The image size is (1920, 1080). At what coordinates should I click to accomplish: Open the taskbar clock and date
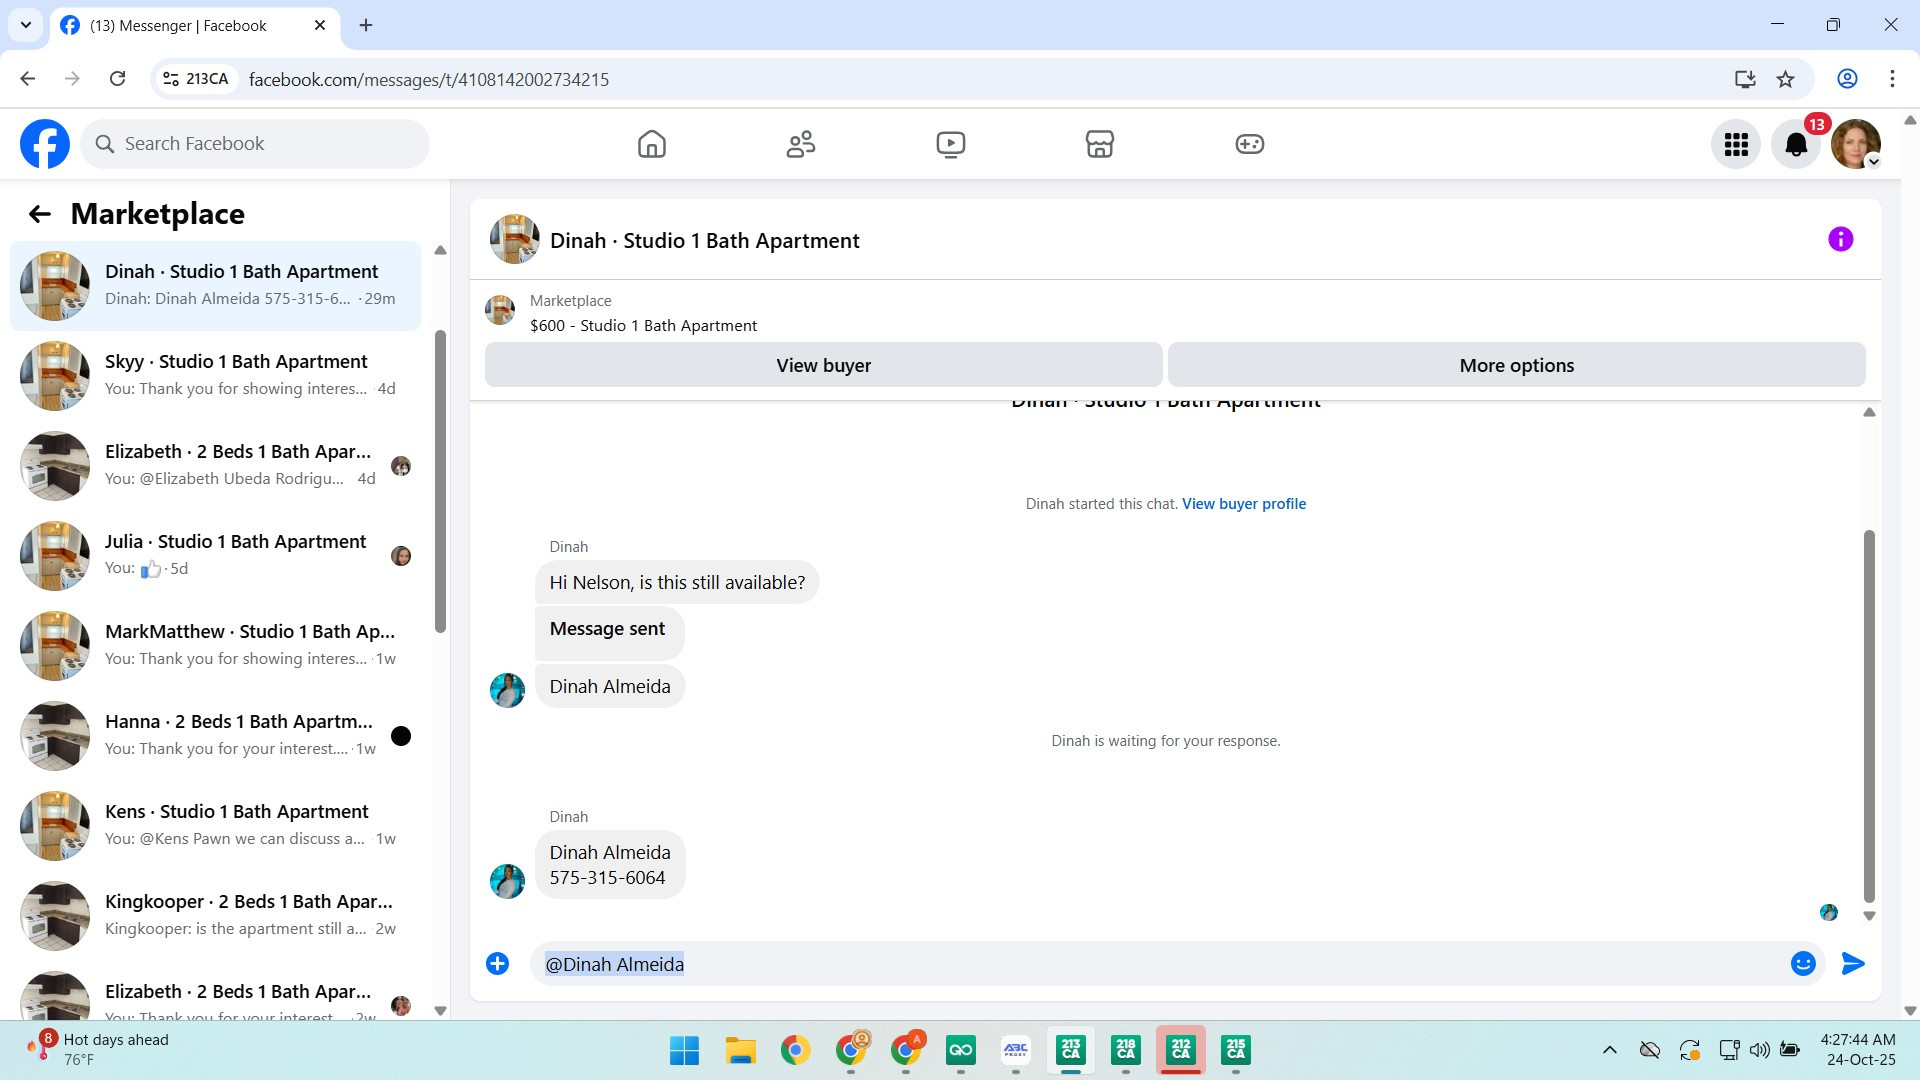[1859, 1050]
